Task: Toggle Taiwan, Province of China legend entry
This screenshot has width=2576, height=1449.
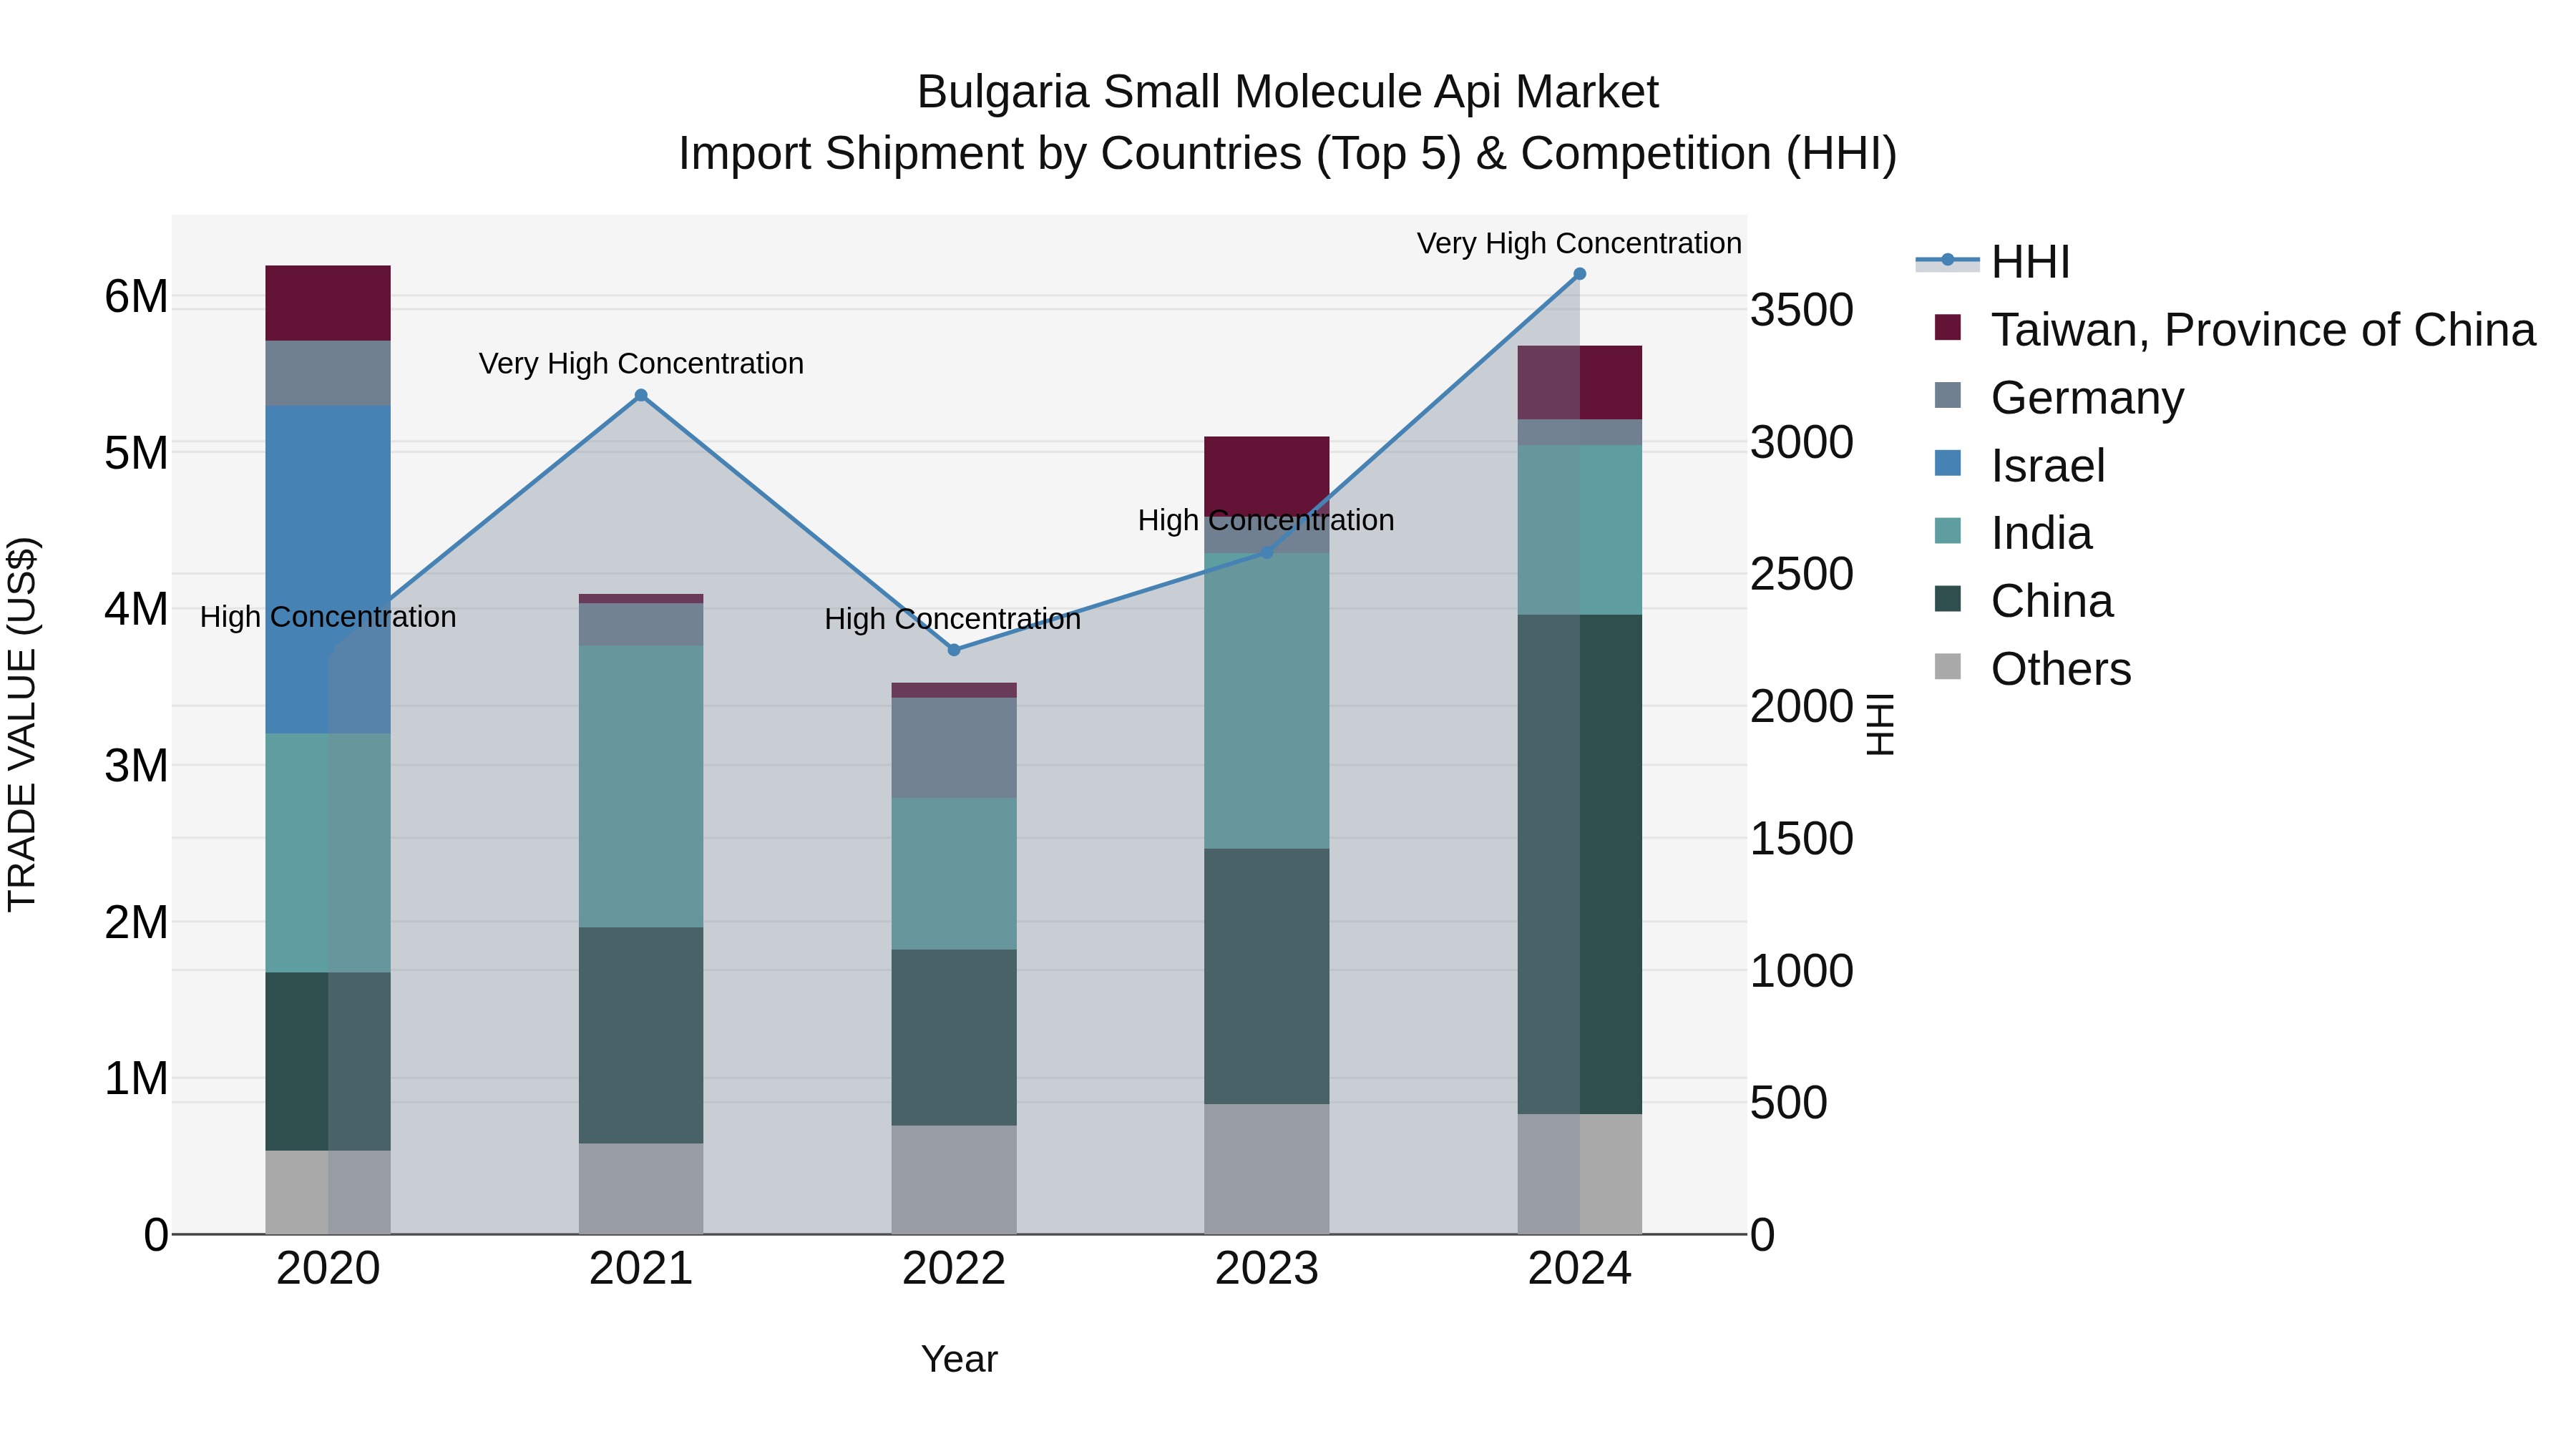Action: coord(2235,330)
